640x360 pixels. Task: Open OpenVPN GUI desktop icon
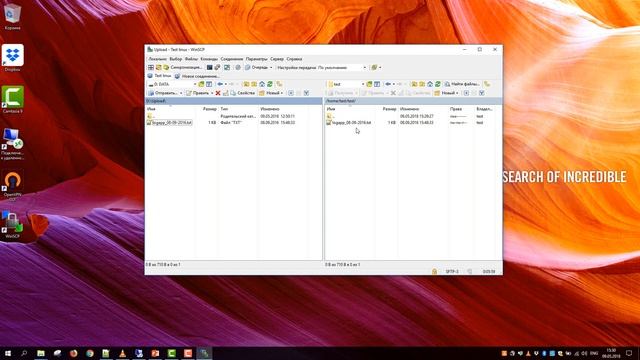pyautogui.click(x=12, y=186)
